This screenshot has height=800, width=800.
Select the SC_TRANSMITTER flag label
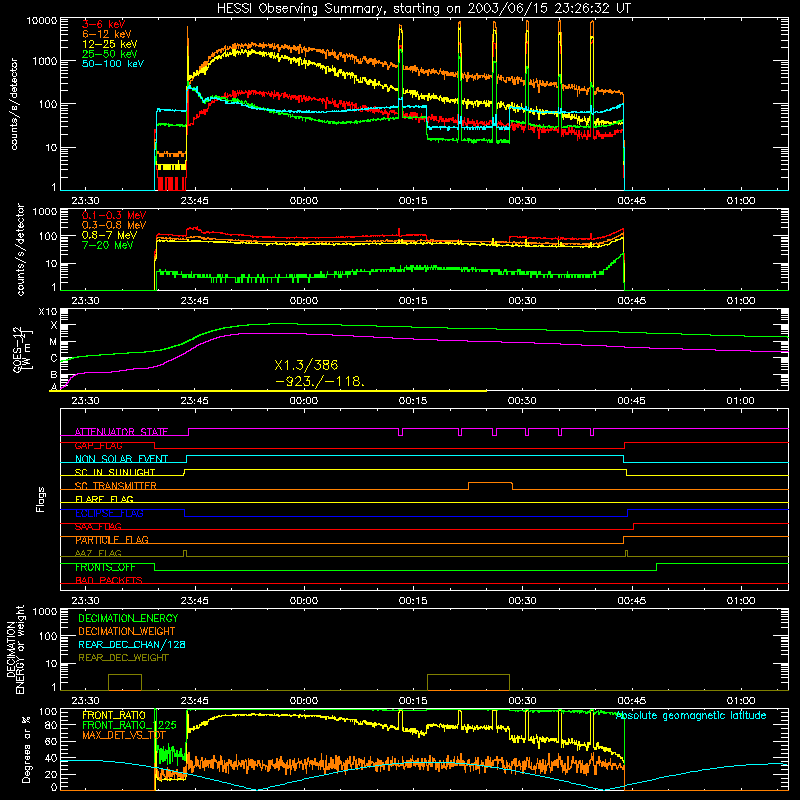click(x=116, y=486)
